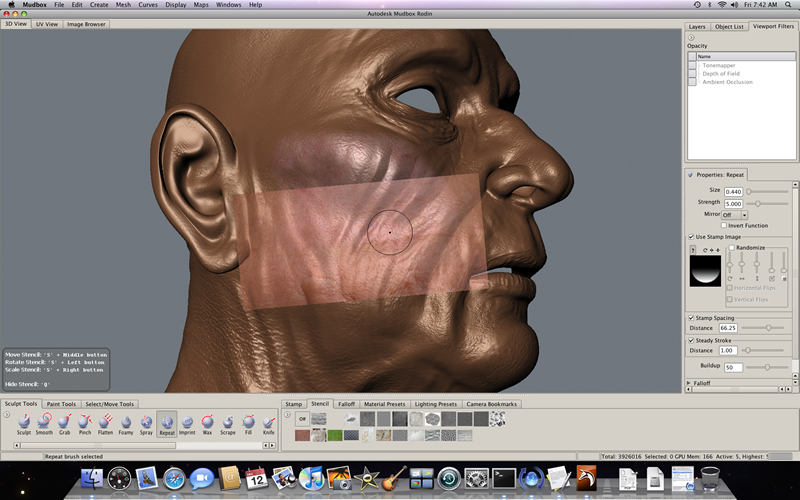Select the Flatten brush tool
Viewport: 800px width, 500px height.
(x=105, y=421)
